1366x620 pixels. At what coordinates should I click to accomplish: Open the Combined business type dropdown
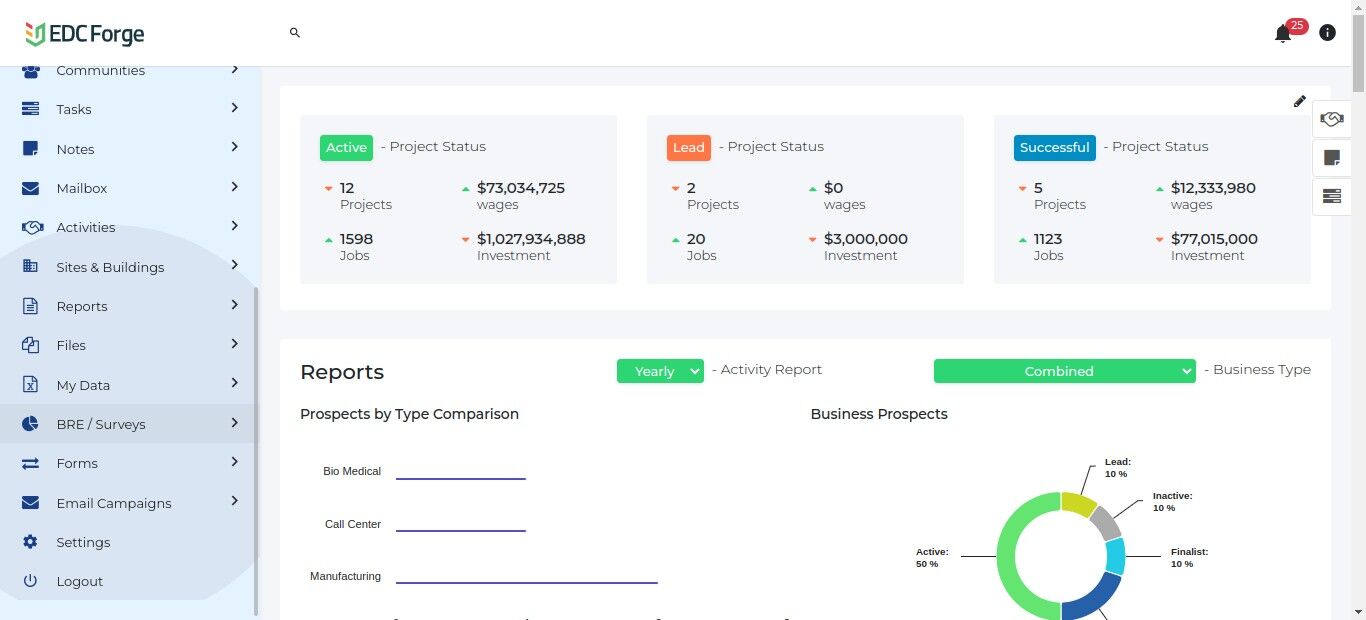[1064, 371]
